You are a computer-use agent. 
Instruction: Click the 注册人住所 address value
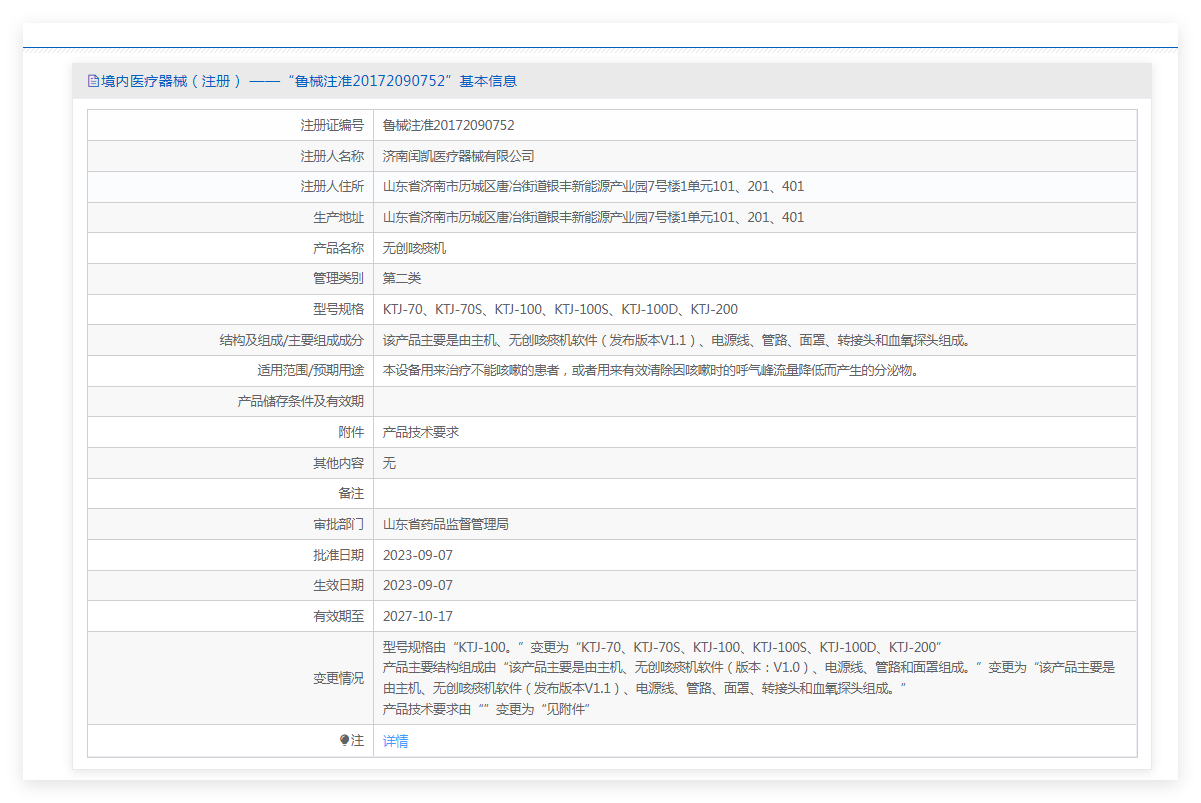click(593, 186)
